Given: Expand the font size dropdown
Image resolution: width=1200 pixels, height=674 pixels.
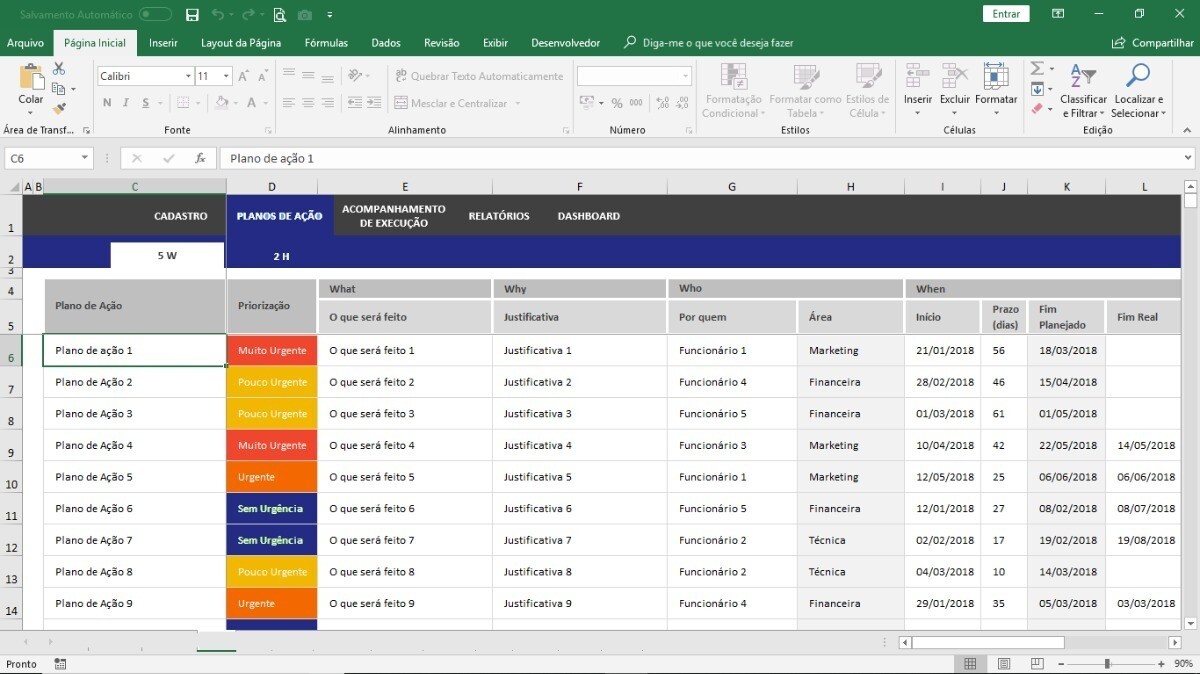Looking at the screenshot, I should tap(227, 76).
